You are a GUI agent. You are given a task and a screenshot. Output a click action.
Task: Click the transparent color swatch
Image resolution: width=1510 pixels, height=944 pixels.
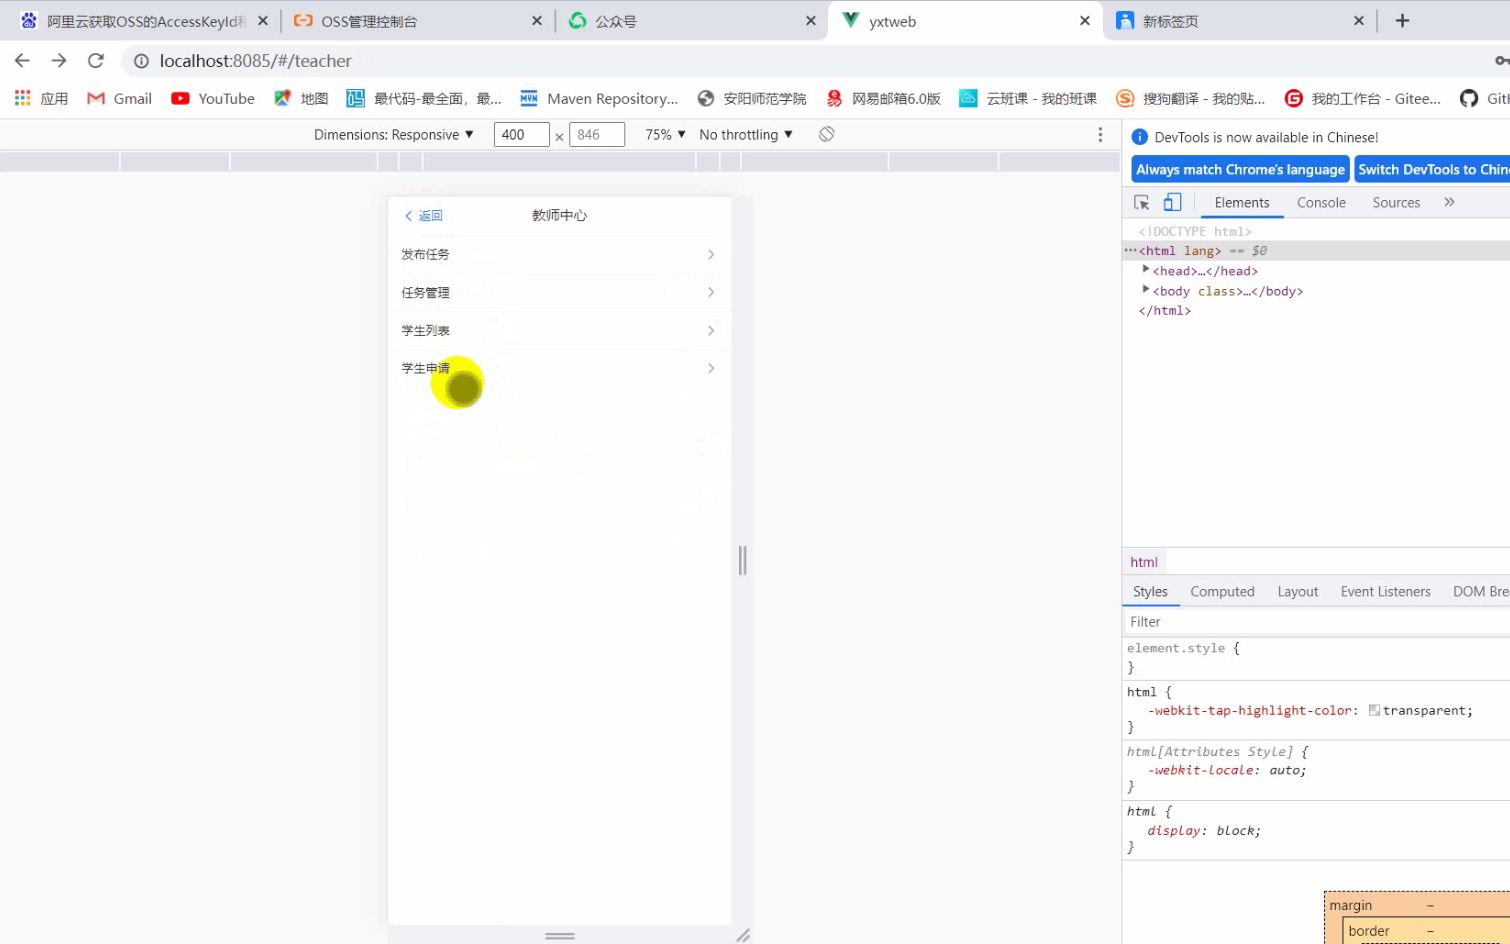(x=1374, y=710)
